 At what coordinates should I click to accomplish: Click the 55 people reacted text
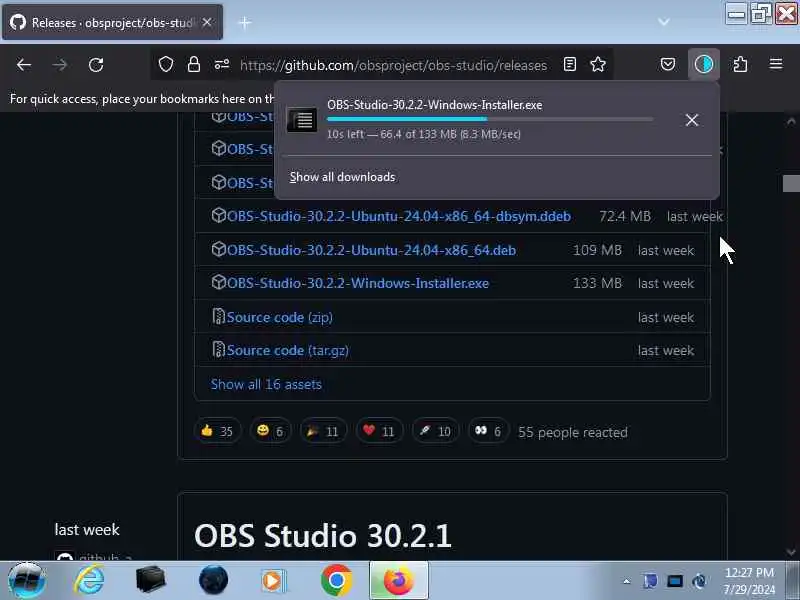pyautogui.click(x=573, y=432)
